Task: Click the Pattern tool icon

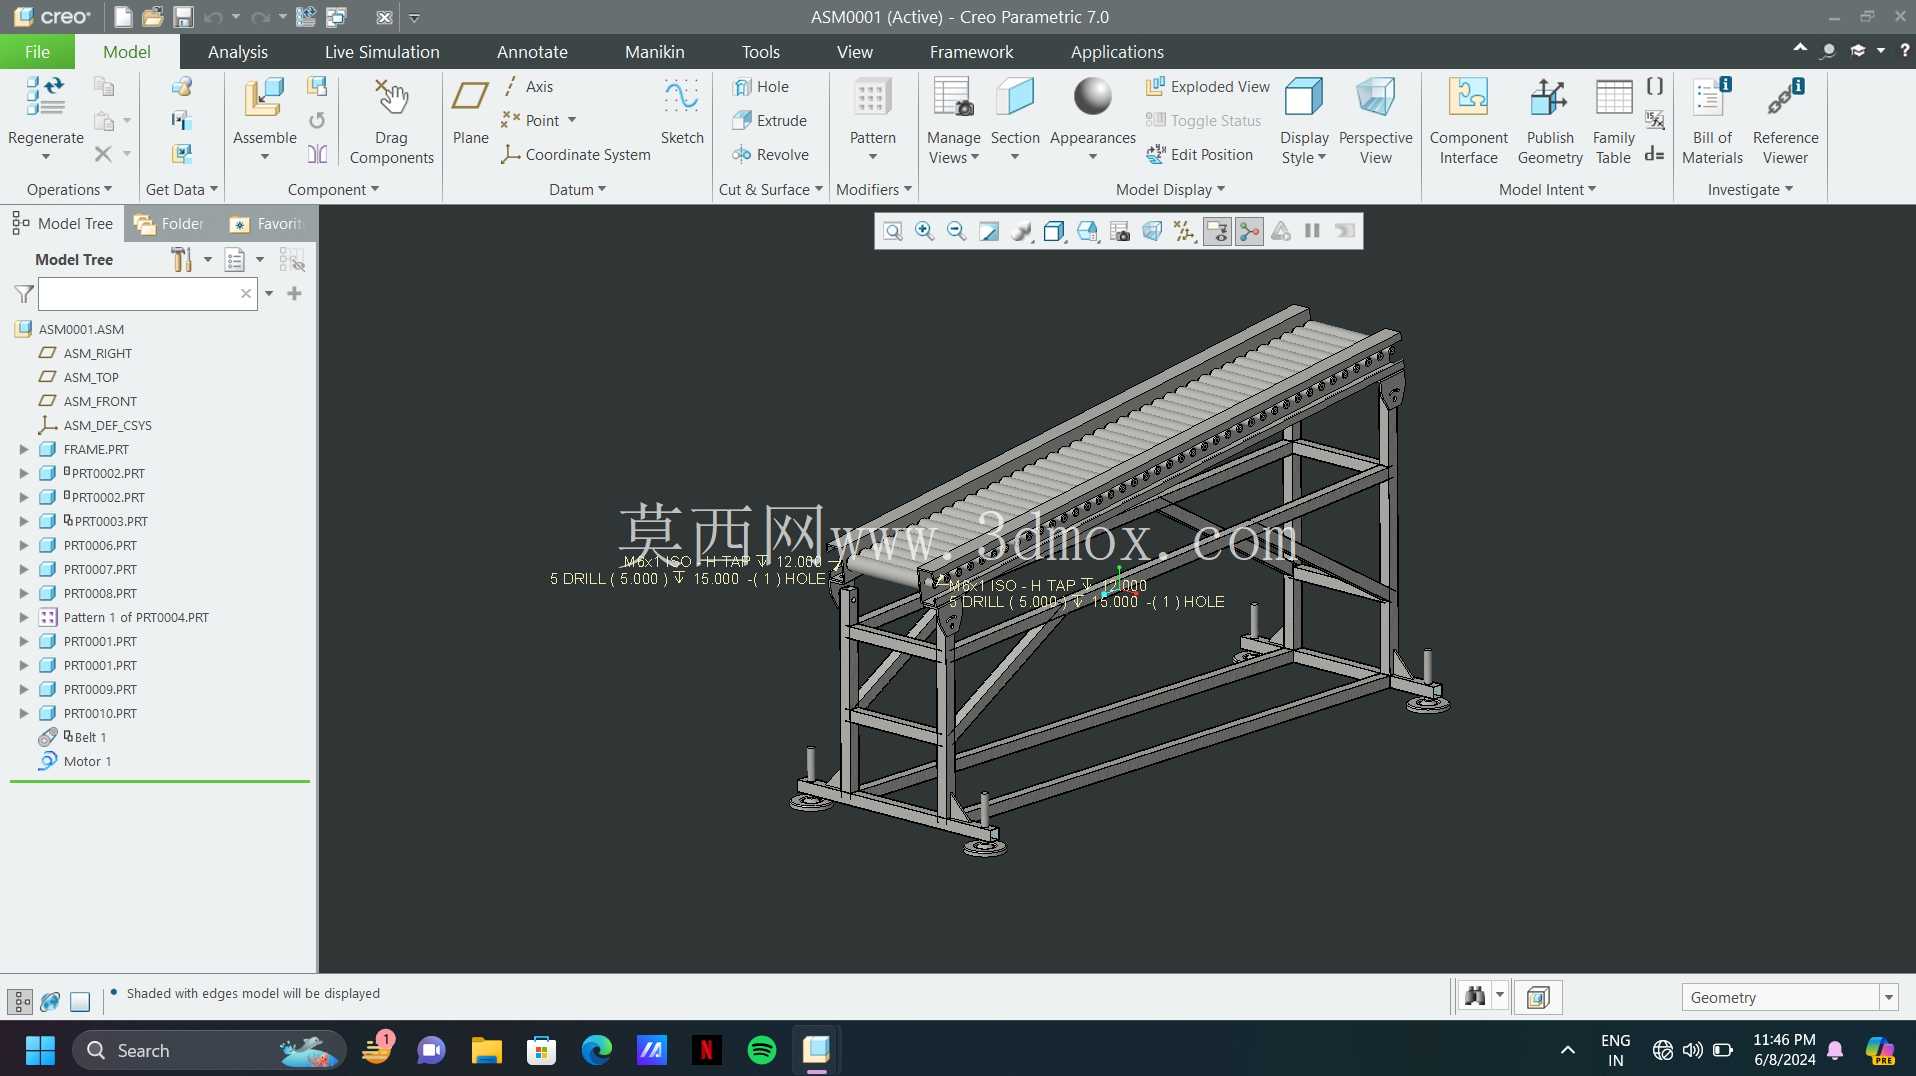Action: click(872, 98)
